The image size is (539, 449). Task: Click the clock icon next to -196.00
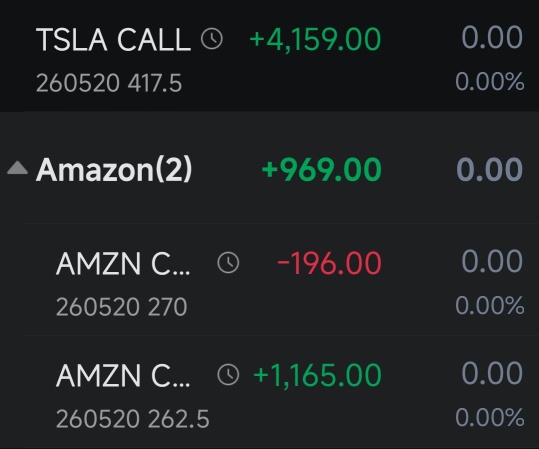(x=228, y=263)
